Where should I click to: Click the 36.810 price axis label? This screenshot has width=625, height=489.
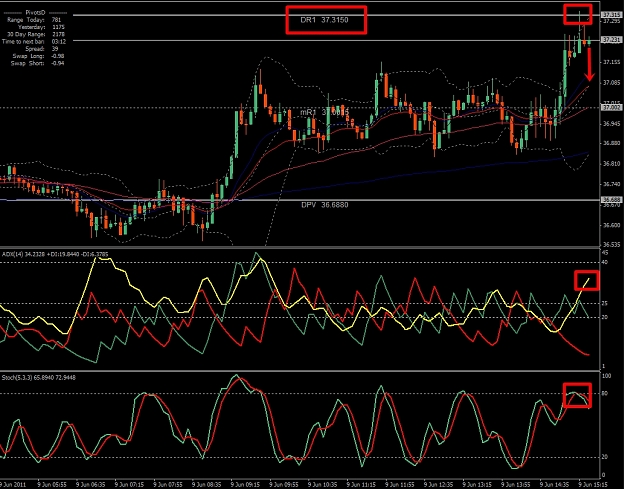tap(612, 164)
